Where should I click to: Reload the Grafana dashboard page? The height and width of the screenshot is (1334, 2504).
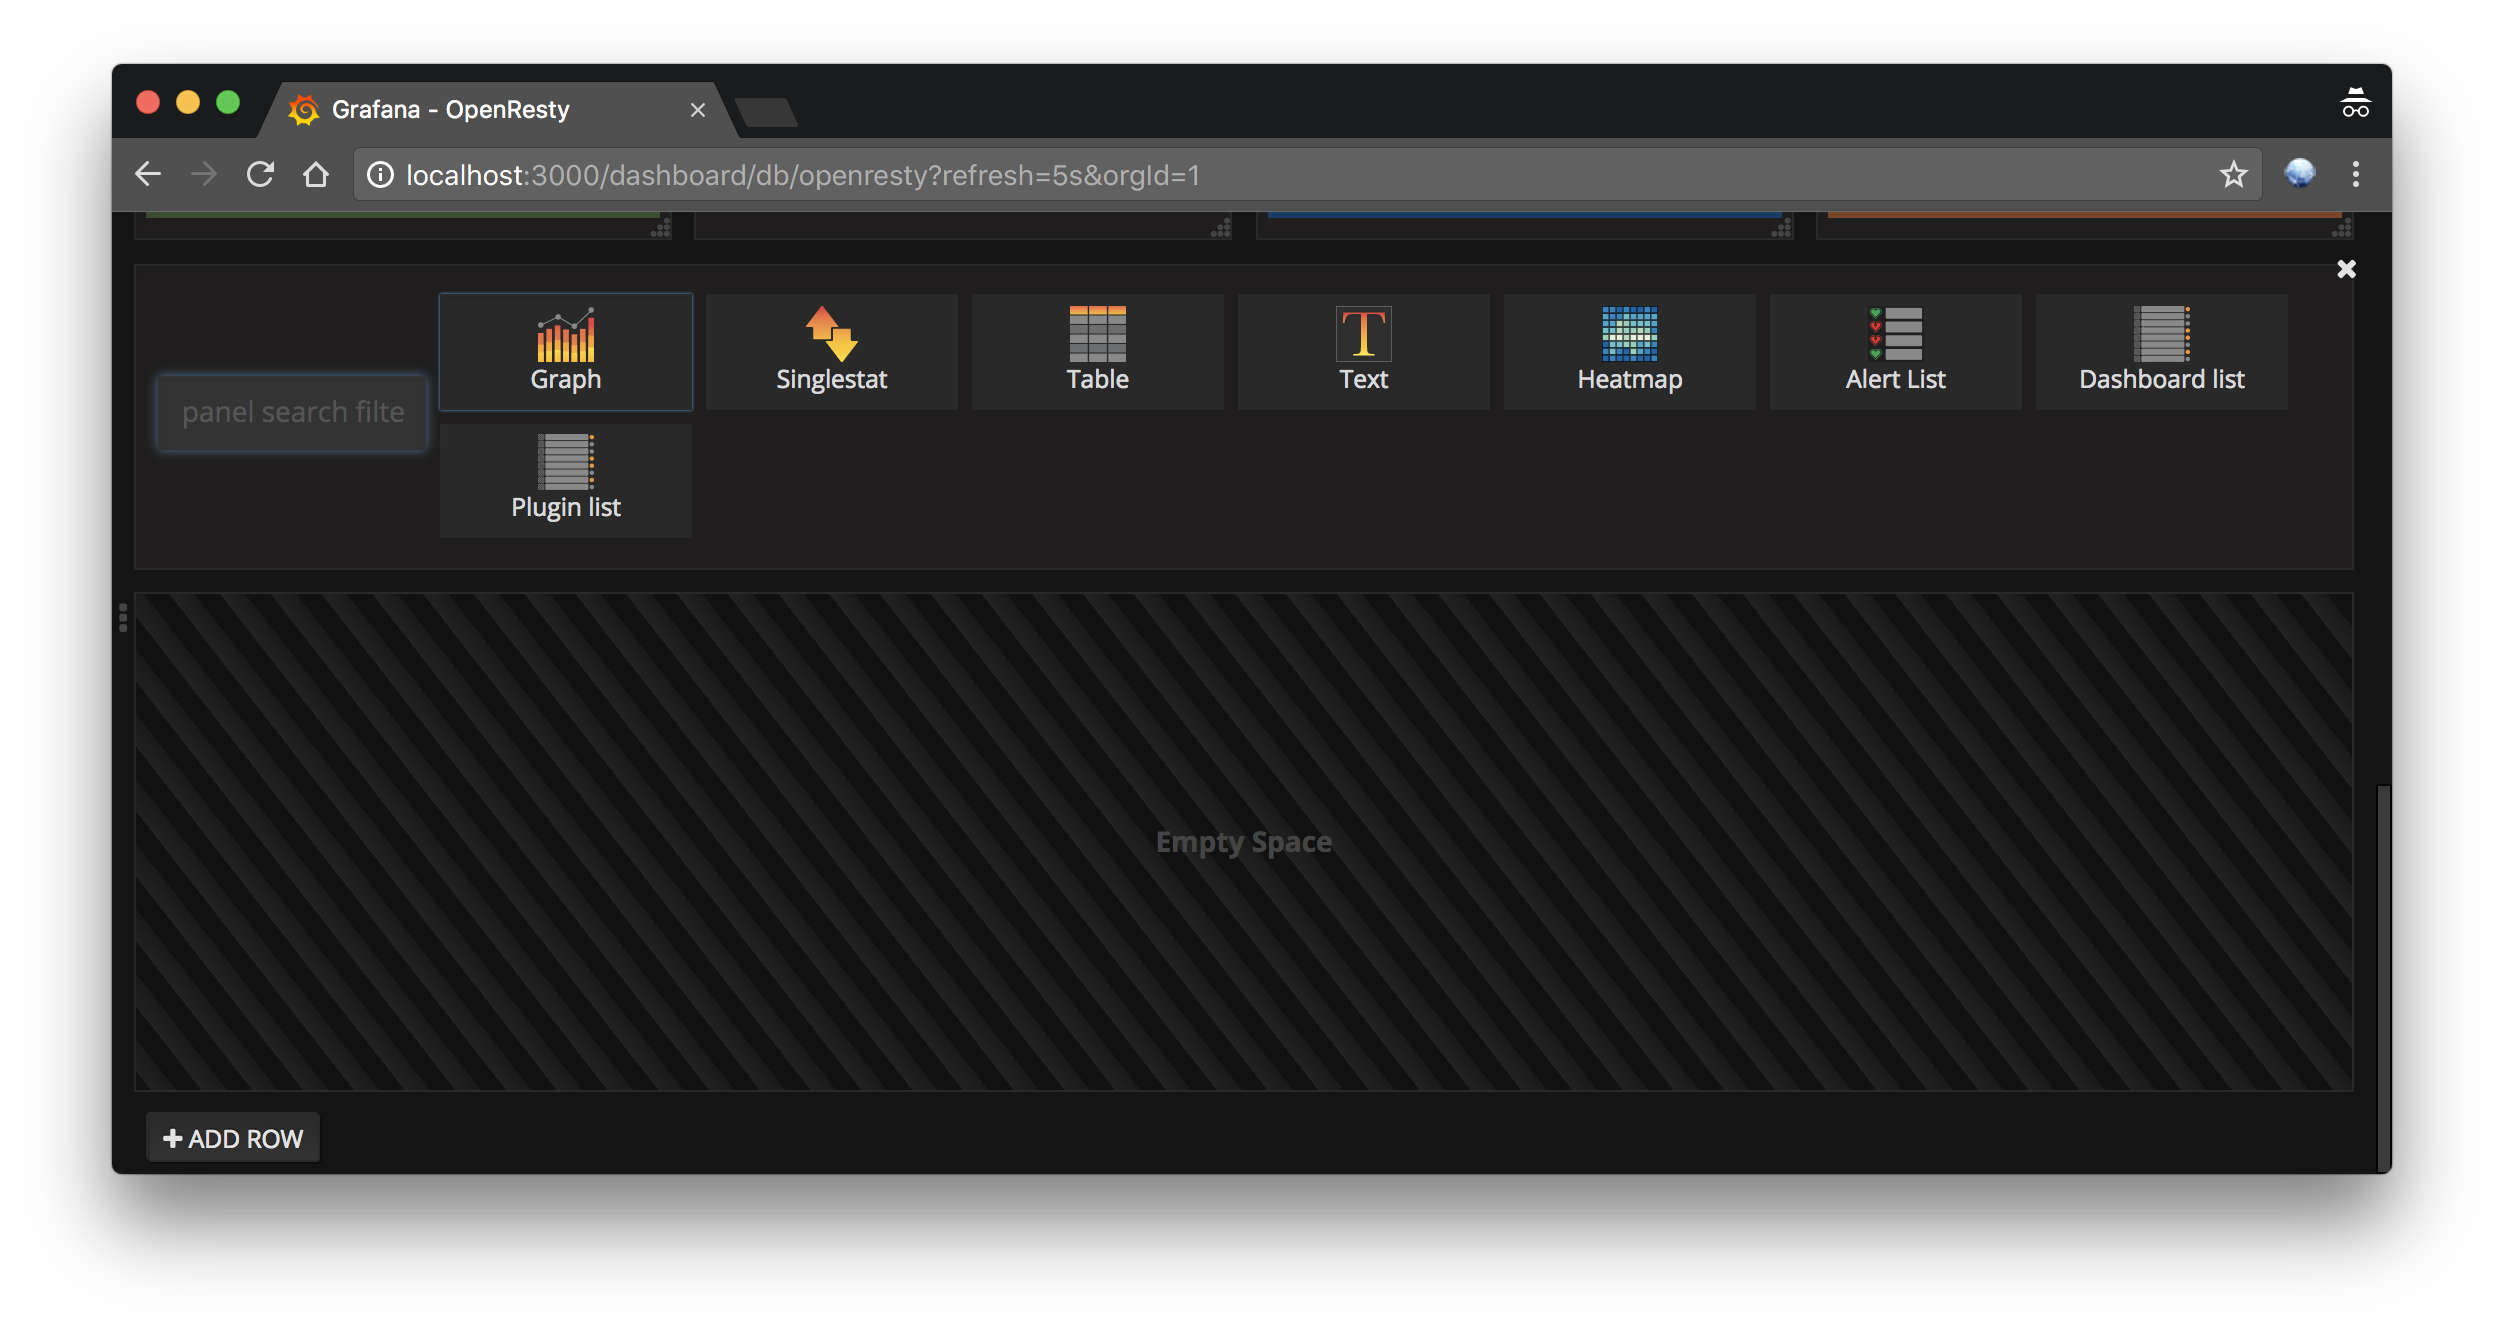pos(260,174)
